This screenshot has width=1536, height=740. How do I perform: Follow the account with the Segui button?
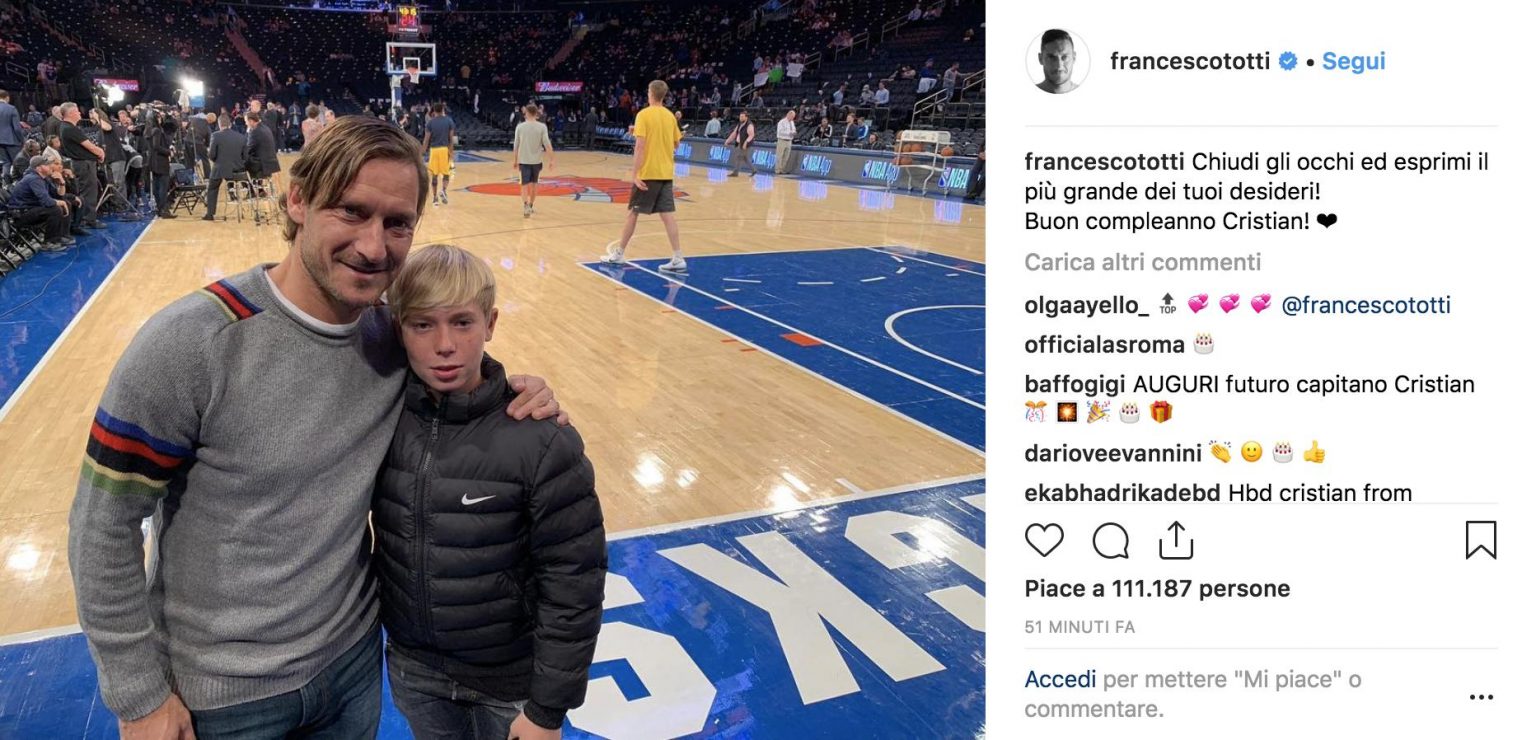pyautogui.click(x=1353, y=61)
